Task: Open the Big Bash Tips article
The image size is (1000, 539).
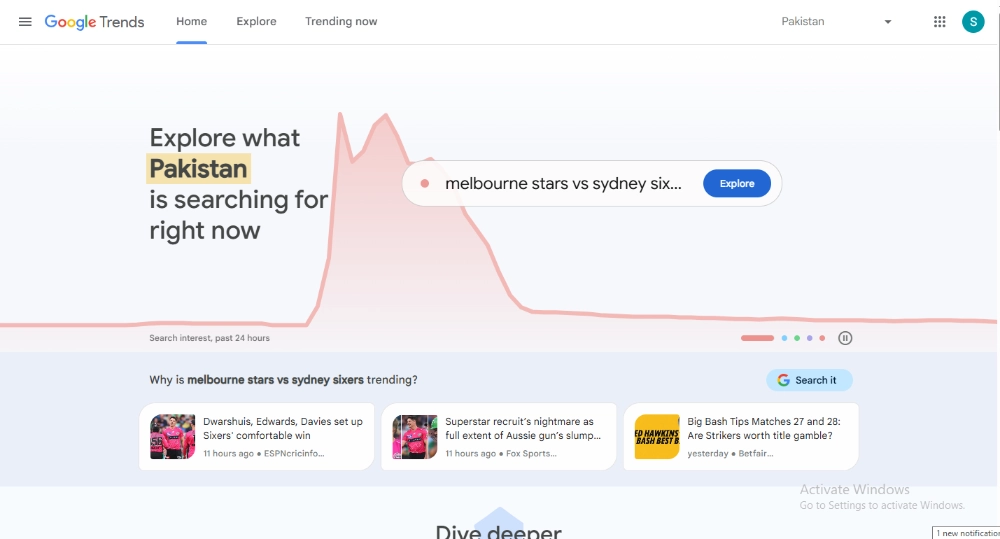Action: (741, 437)
